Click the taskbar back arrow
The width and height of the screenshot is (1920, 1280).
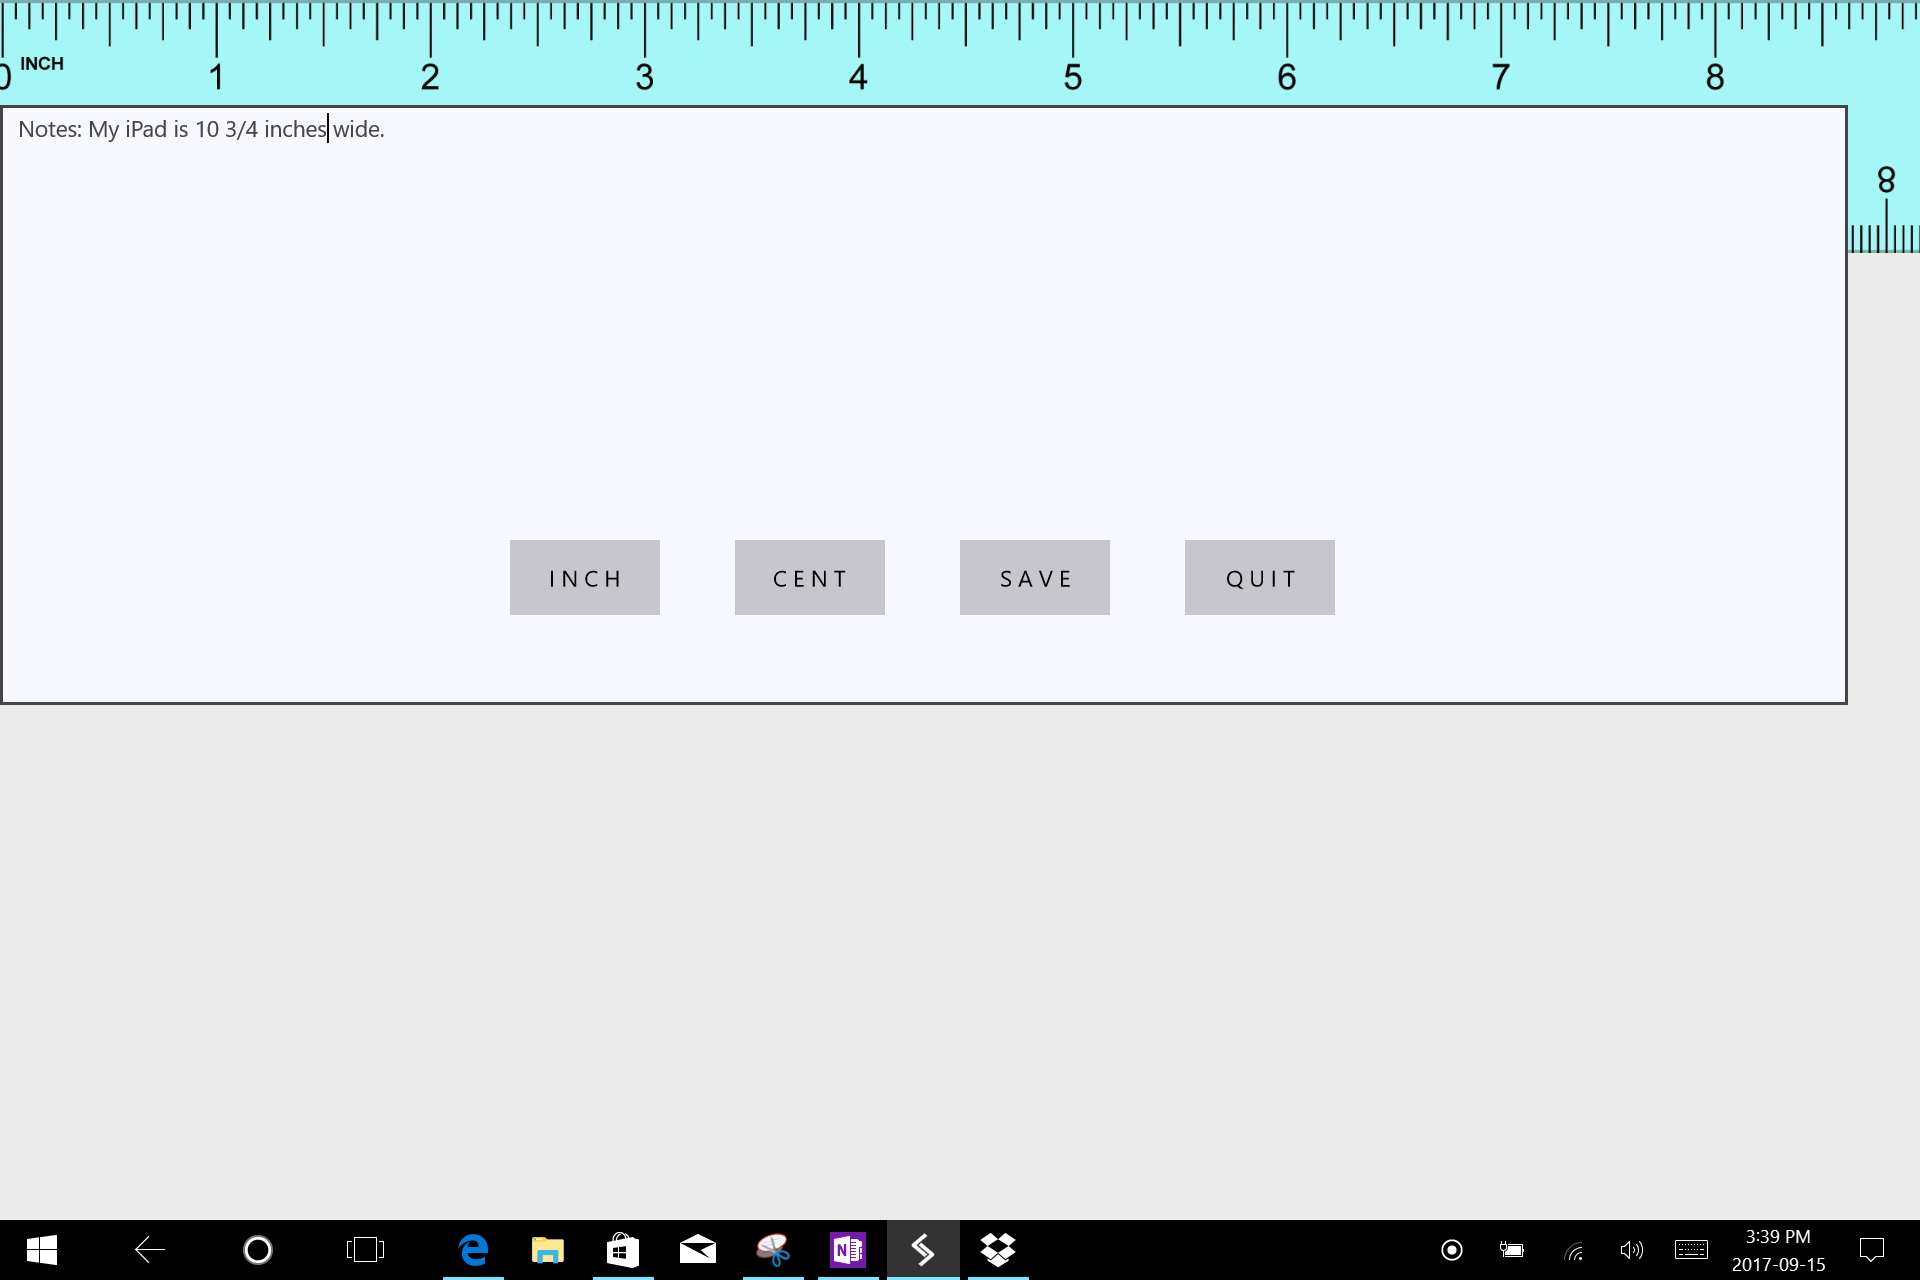tap(149, 1250)
